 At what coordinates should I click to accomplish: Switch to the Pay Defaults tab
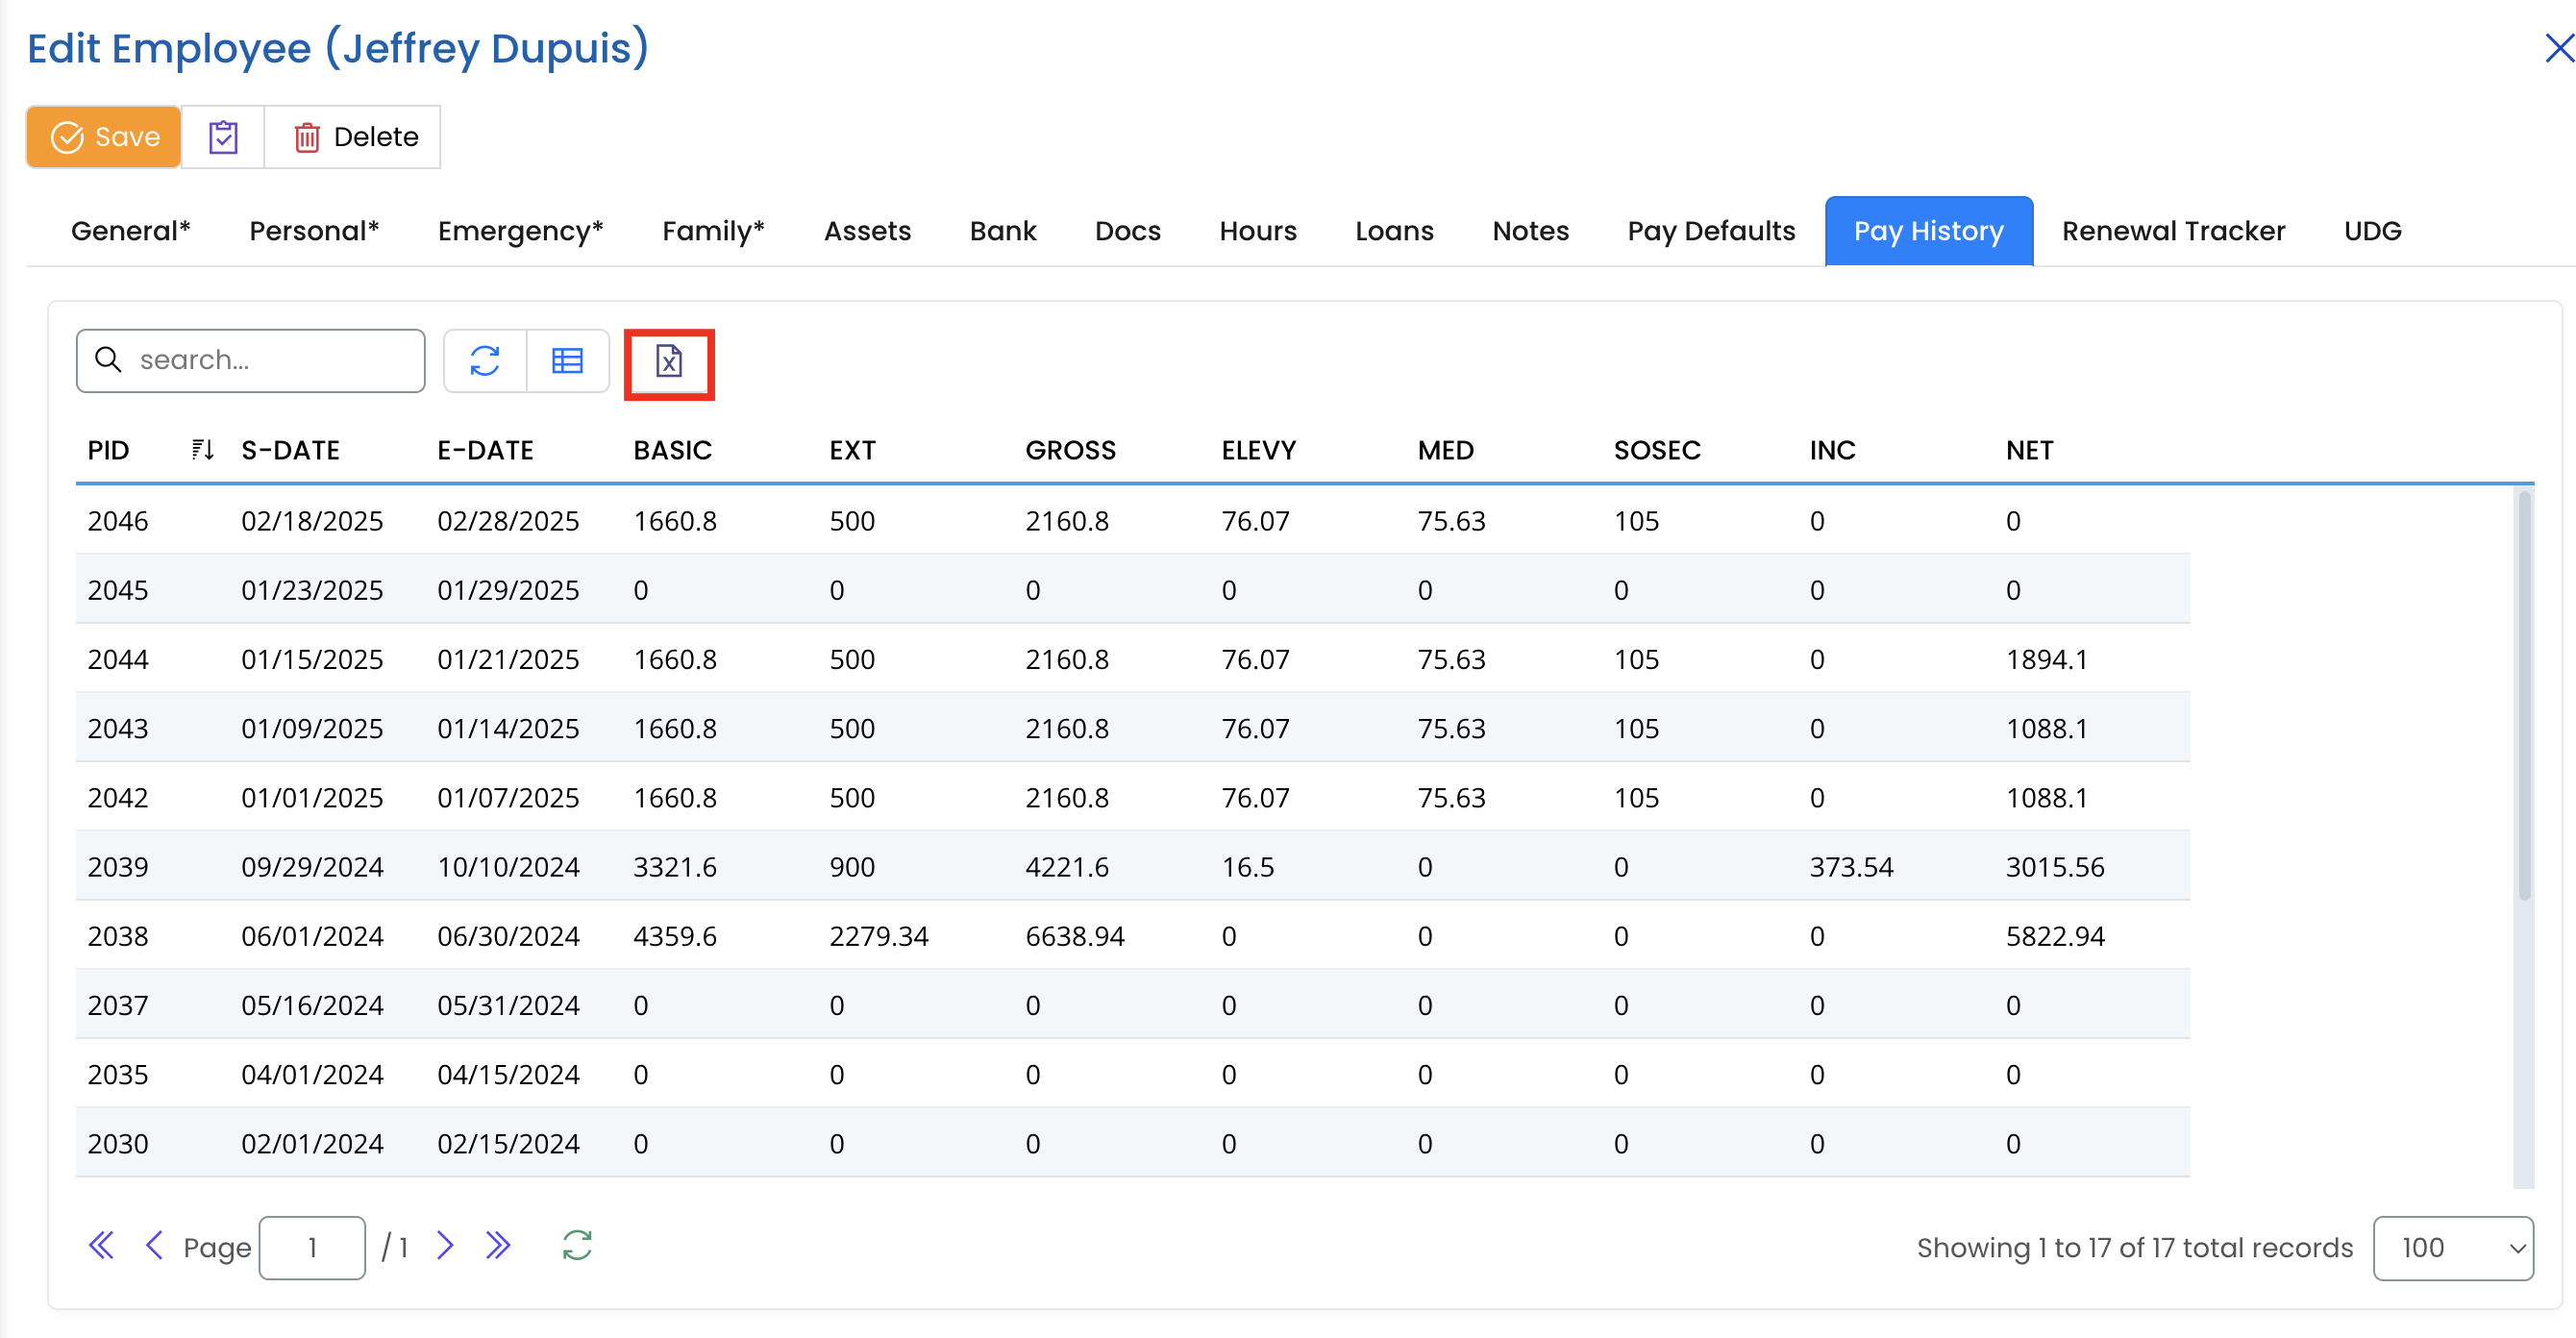click(1710, 231)
